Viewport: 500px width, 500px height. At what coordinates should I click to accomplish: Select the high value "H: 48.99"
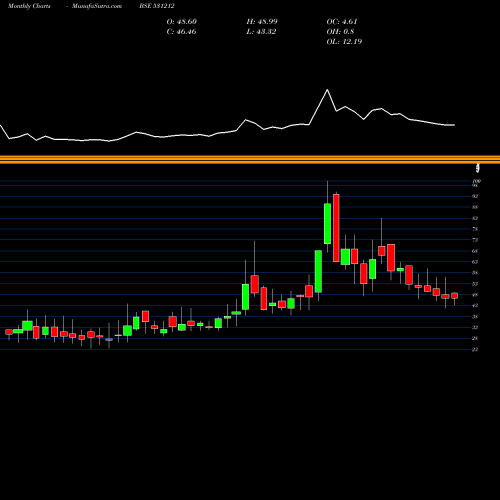(262, 22)
